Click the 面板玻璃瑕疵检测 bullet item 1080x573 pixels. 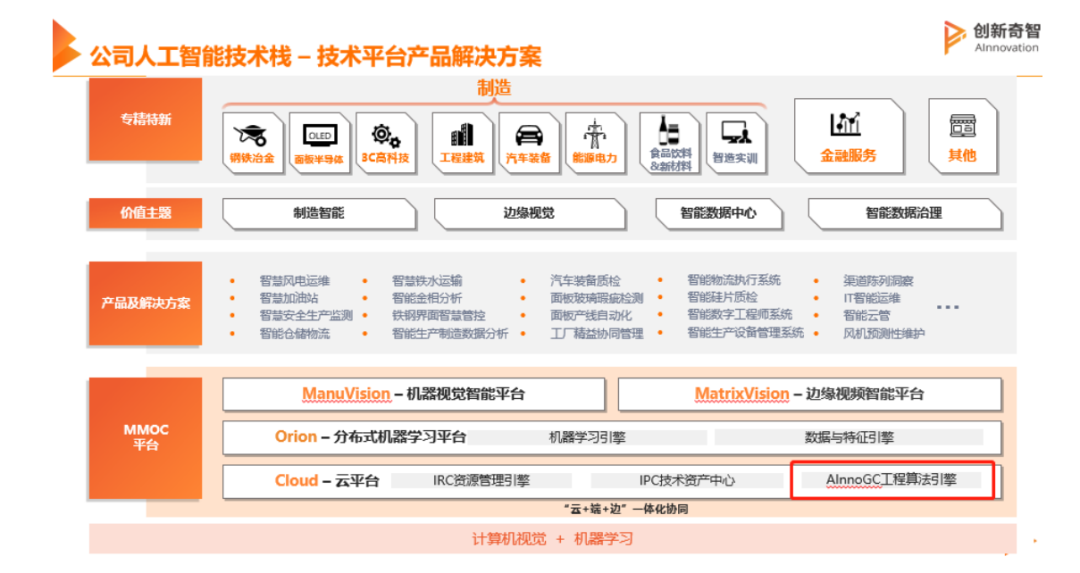coord(596,298)
